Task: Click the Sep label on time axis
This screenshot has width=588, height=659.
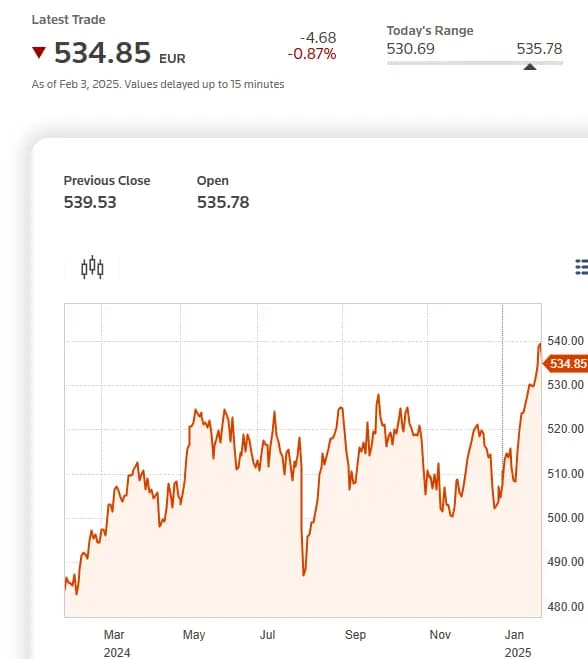Action: click(x=355, y=634)
